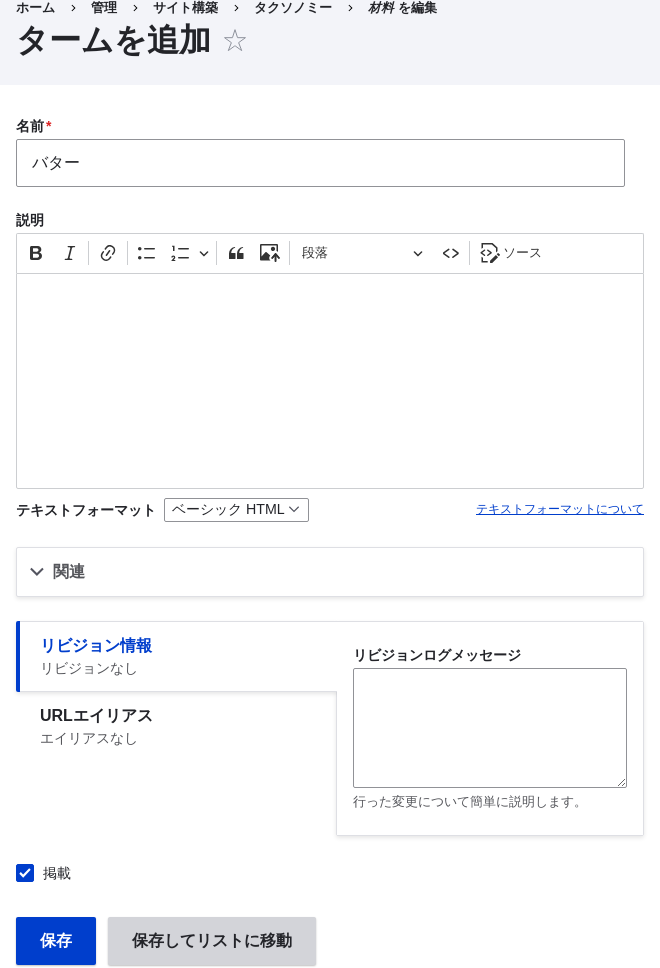Apply italic formatting in the editor

(x=69, y=253)
